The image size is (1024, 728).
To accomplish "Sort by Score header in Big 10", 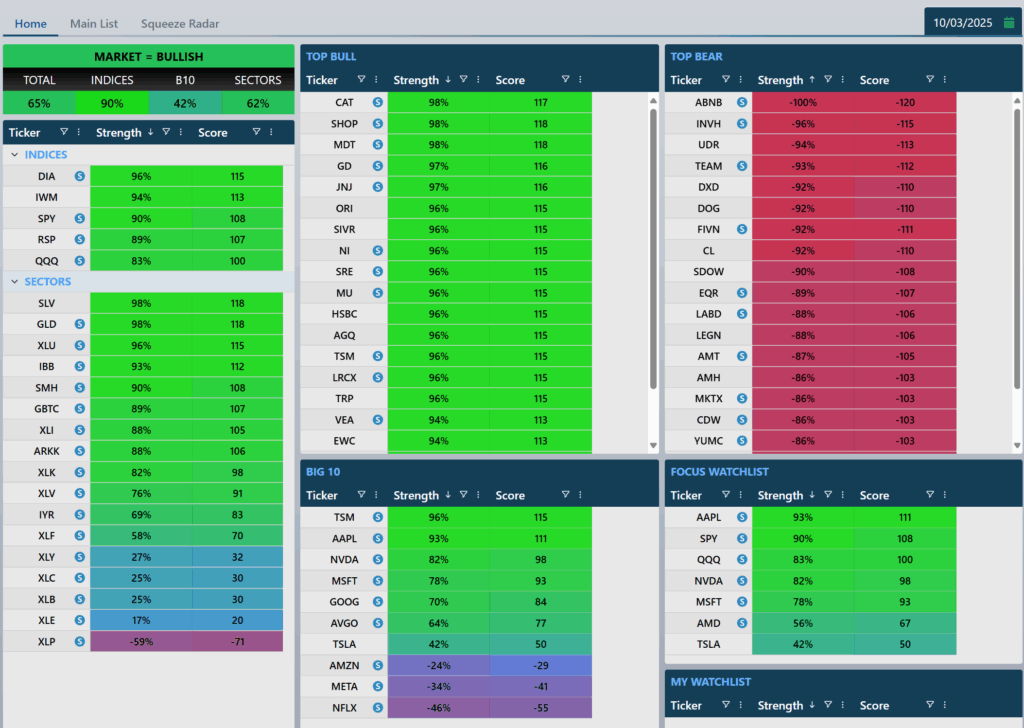I will click(x=510, y=495).
